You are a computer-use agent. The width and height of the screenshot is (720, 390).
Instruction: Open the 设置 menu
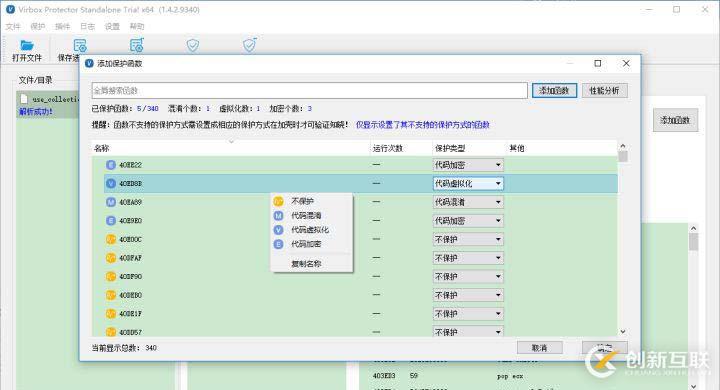[112, 27]
